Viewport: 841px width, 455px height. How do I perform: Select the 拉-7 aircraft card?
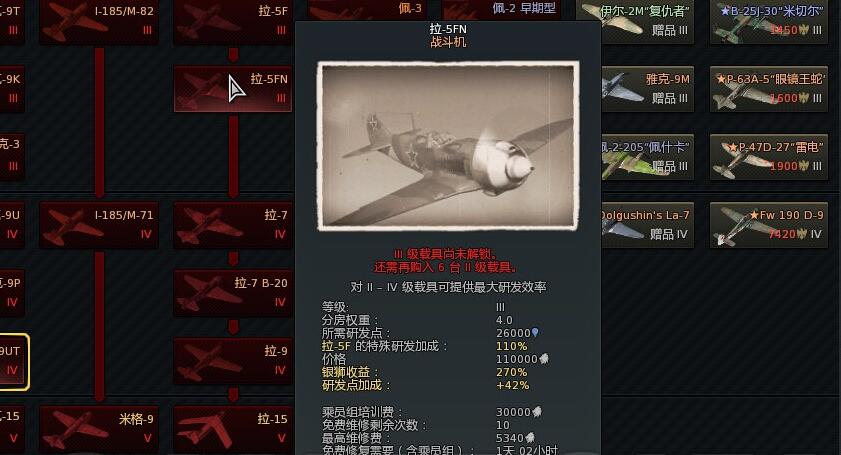click(x=233, y=225)
